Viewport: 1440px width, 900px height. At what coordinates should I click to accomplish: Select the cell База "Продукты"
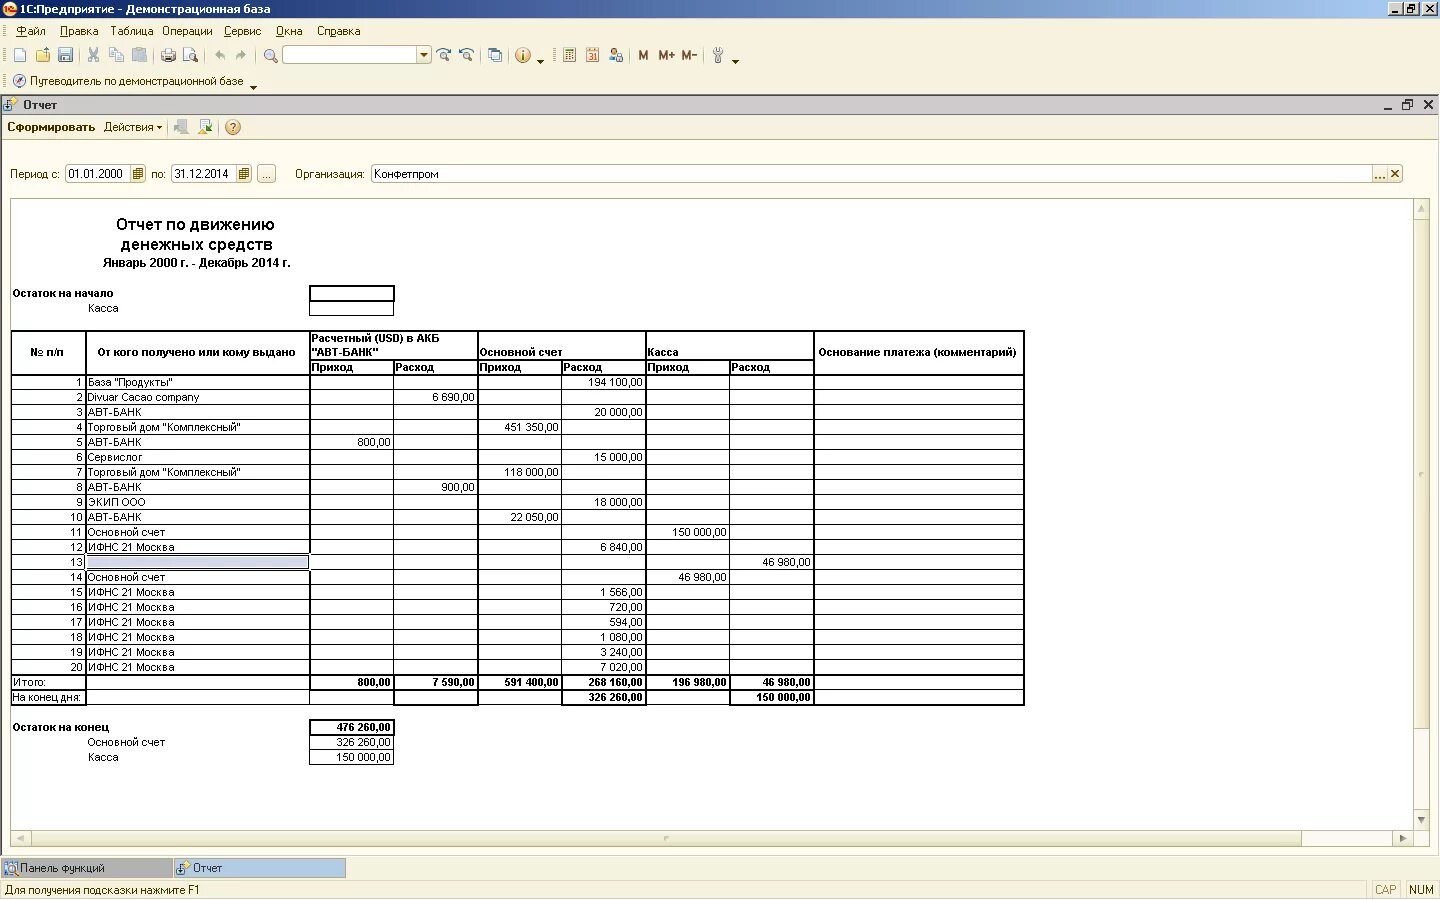(198, 382)
